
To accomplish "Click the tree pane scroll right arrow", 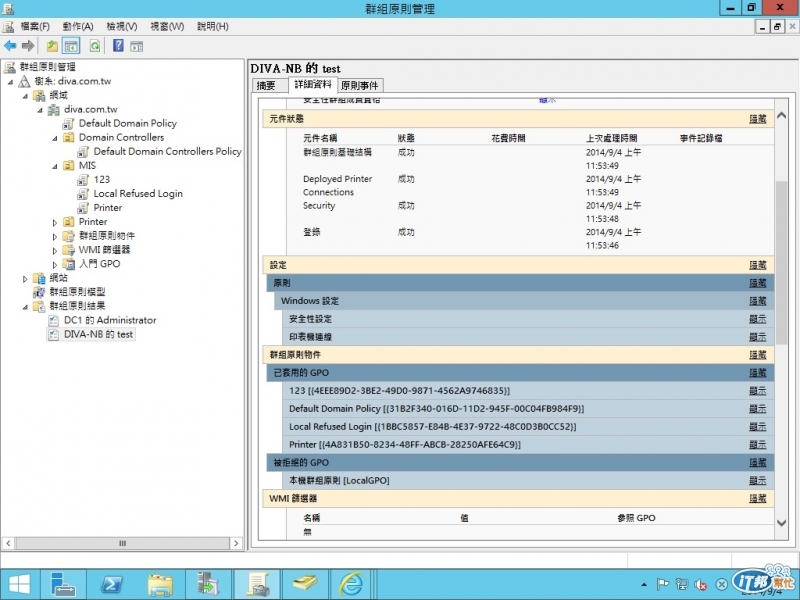I will coord(236,543).
